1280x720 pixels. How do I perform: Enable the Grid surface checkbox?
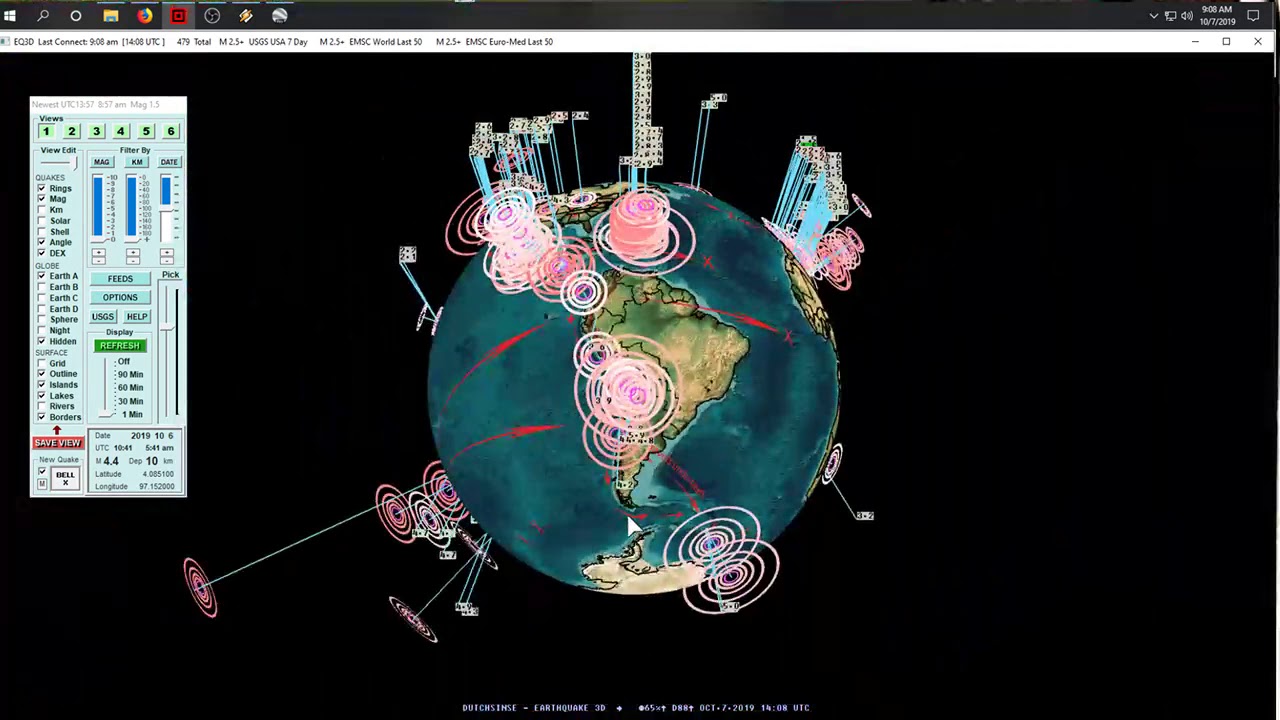click(42, 363)
